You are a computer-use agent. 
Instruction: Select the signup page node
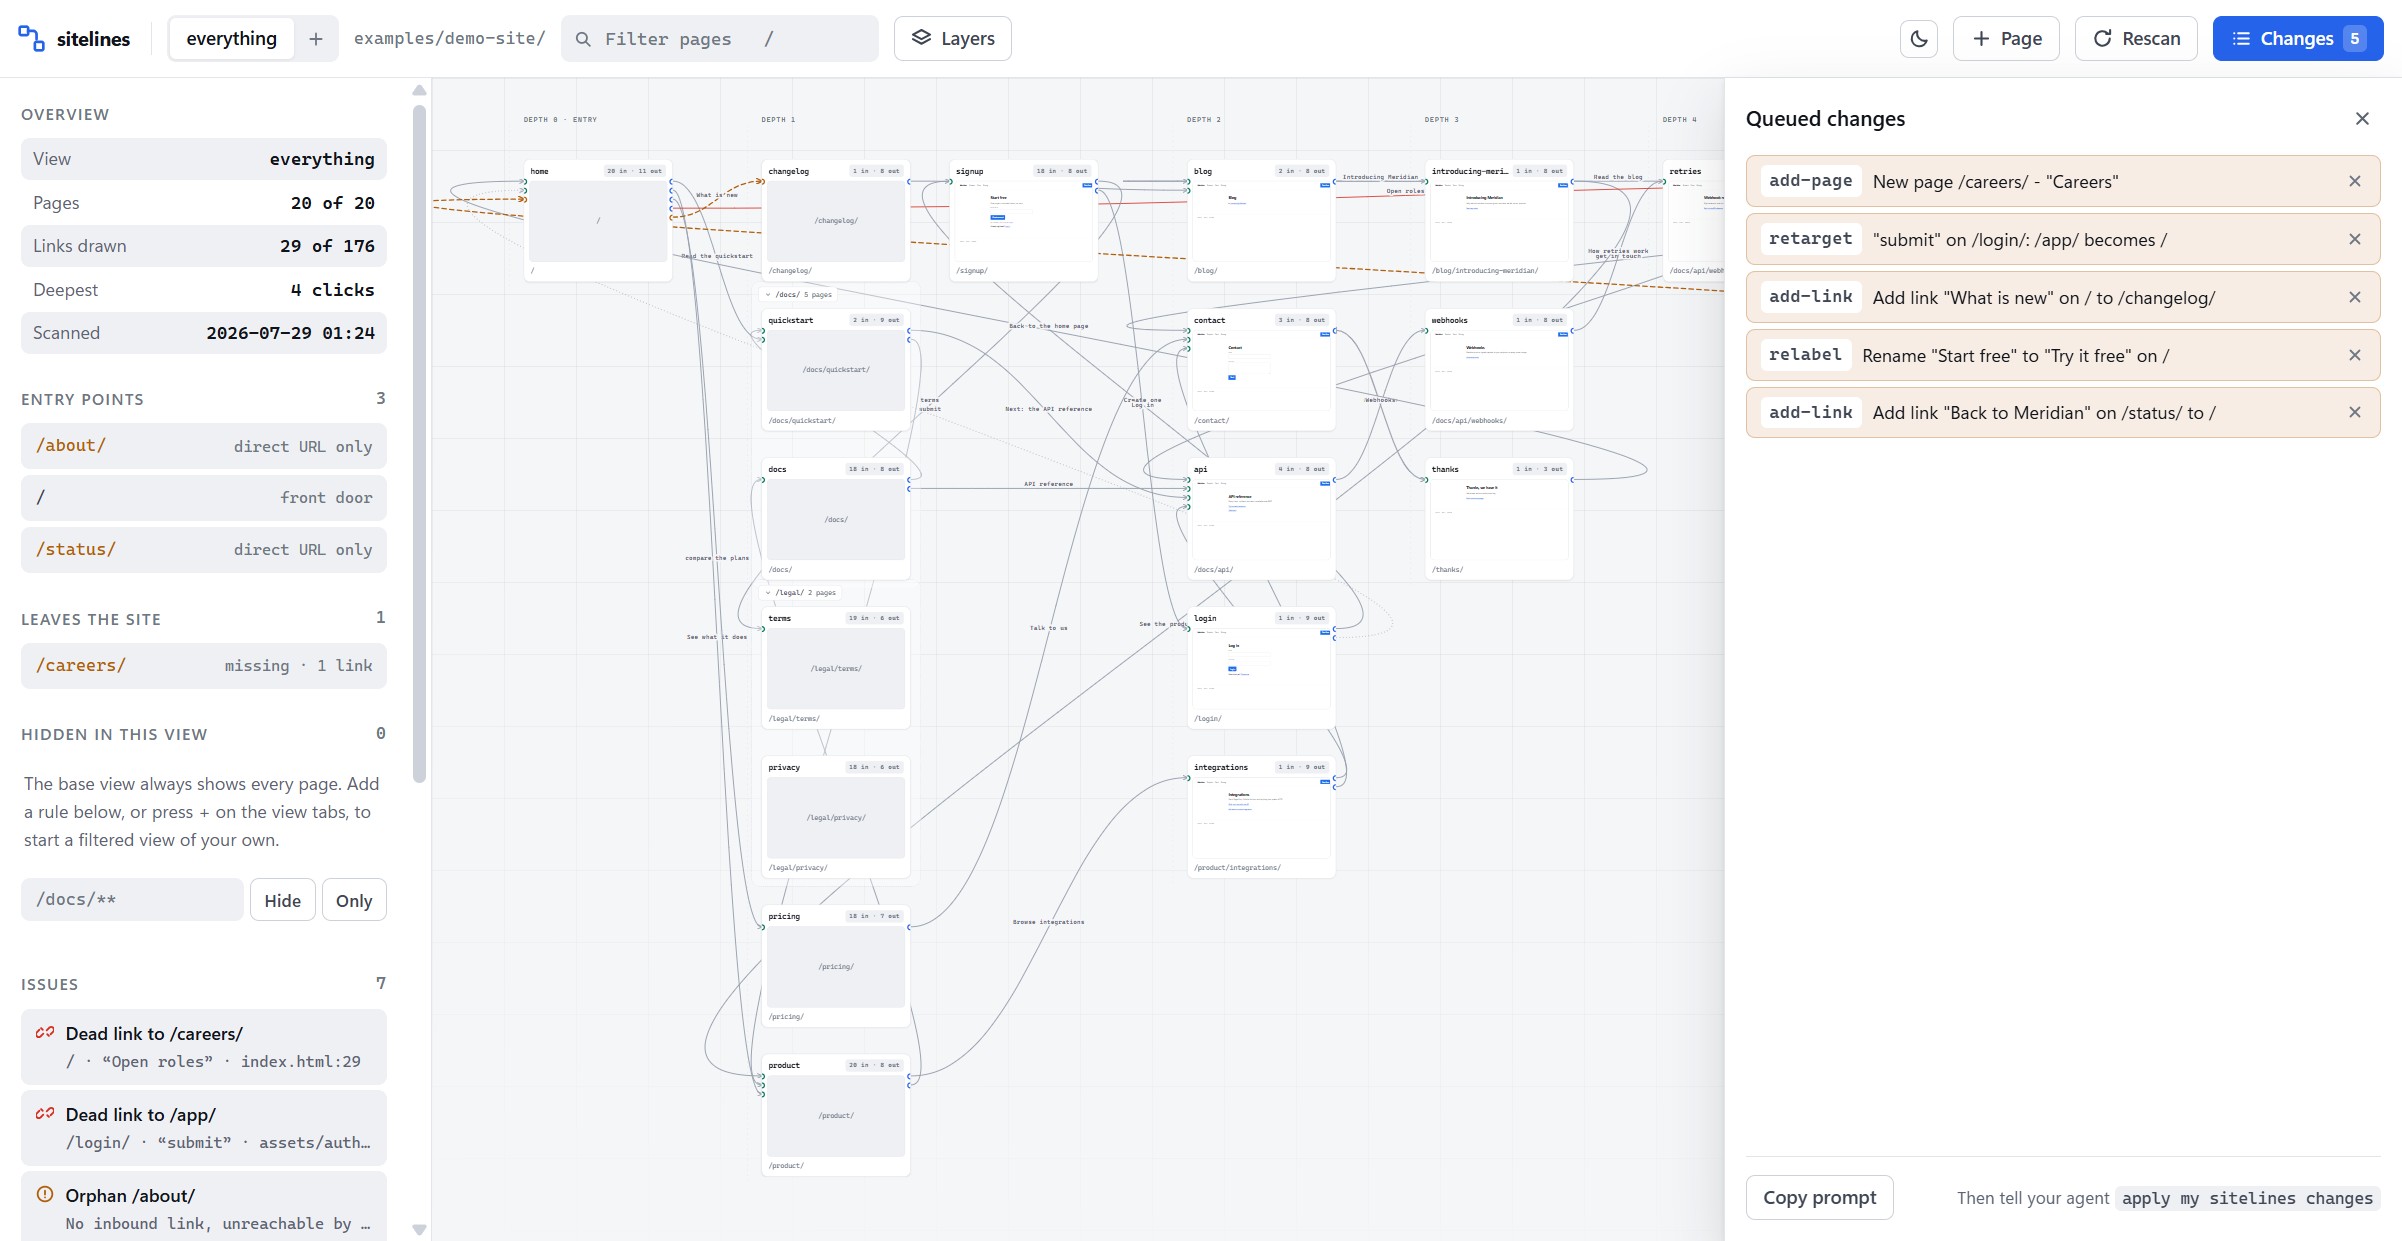1023,220
